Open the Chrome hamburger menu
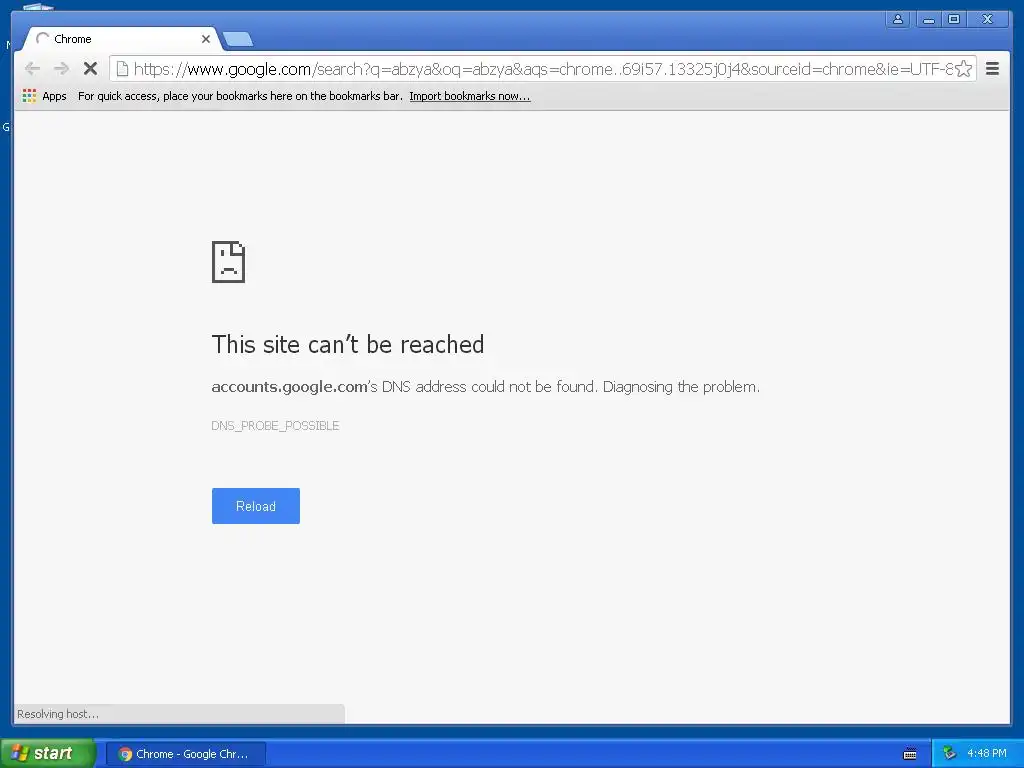1024x768 pixels. click(x=992, y=69)
